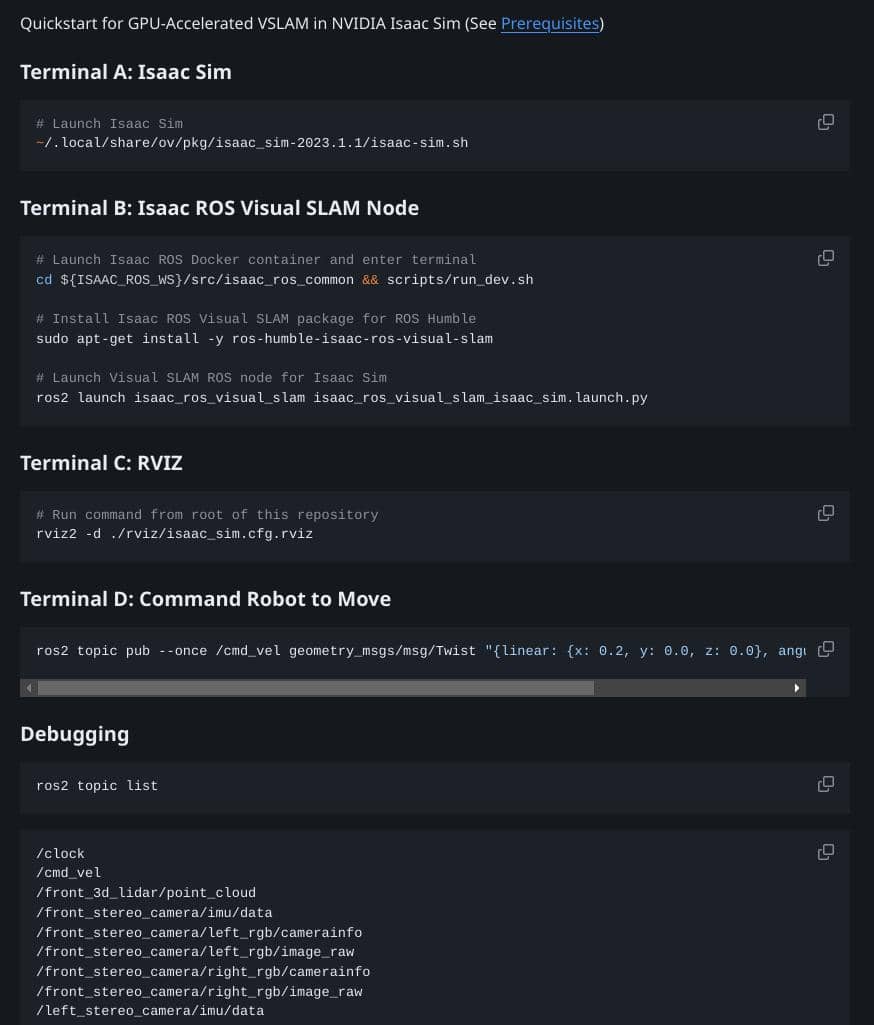Click the Terminal D: Command Robot to Move heading

pos(205,599)
